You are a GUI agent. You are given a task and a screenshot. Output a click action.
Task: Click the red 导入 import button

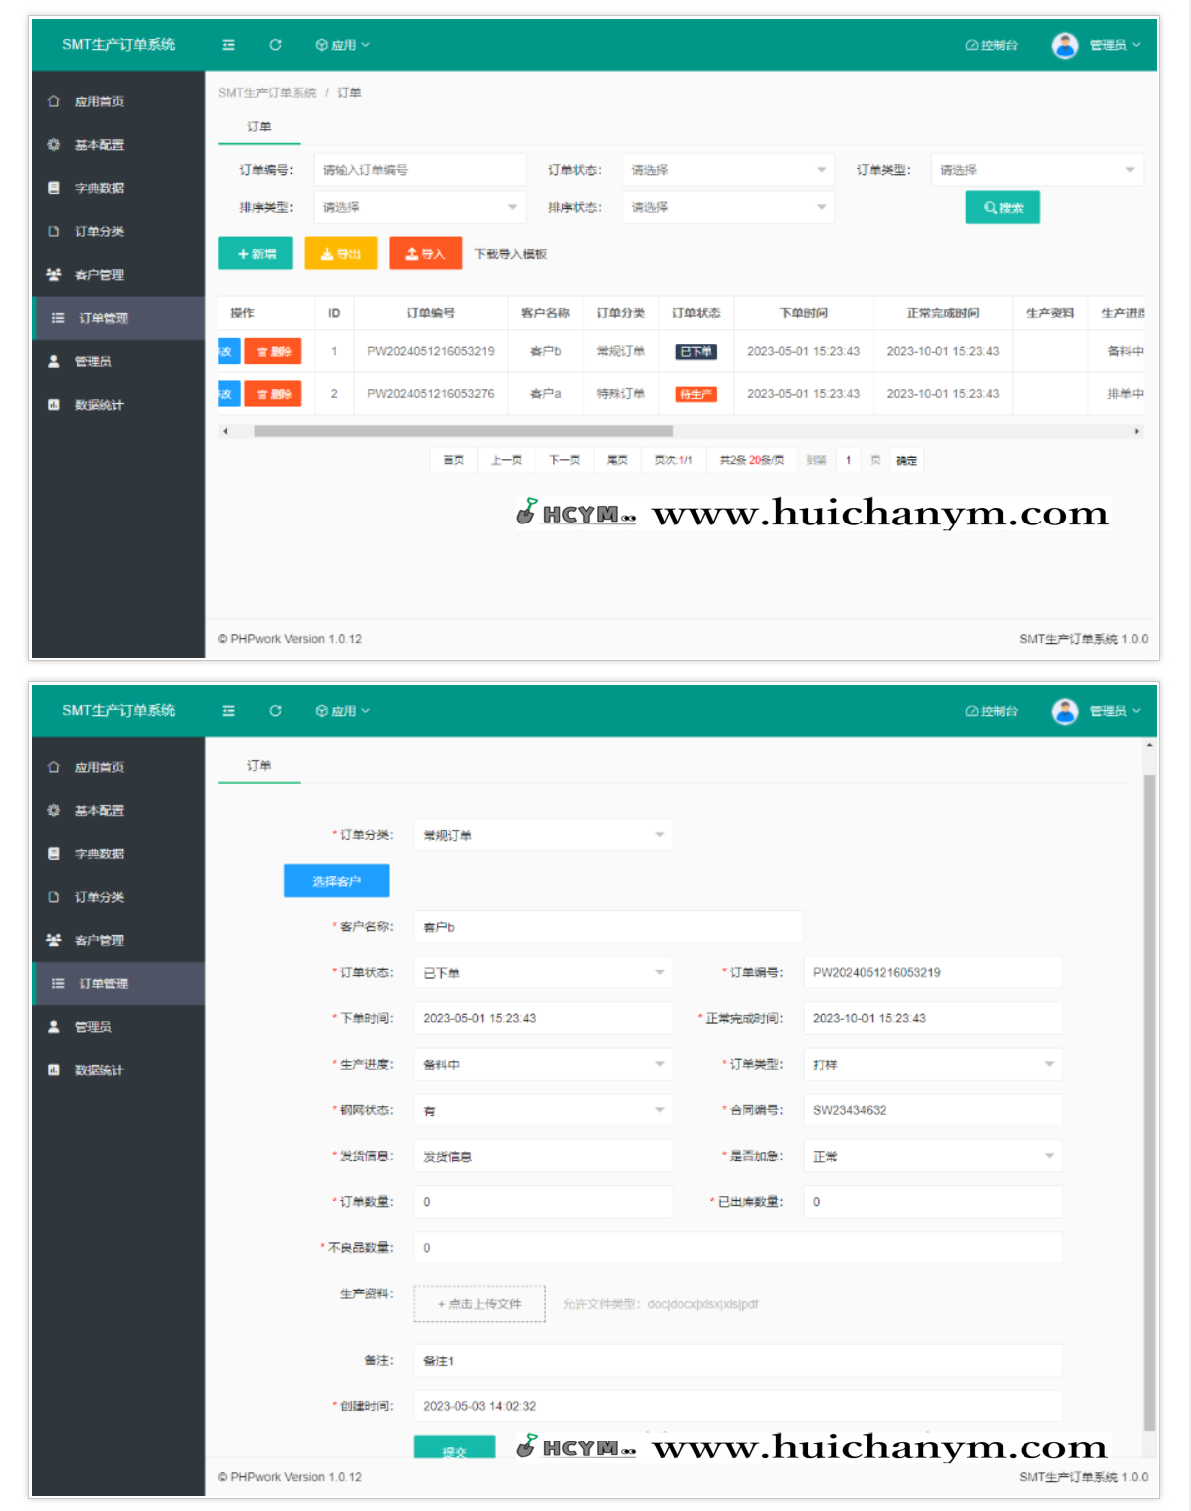coord(425,254)
